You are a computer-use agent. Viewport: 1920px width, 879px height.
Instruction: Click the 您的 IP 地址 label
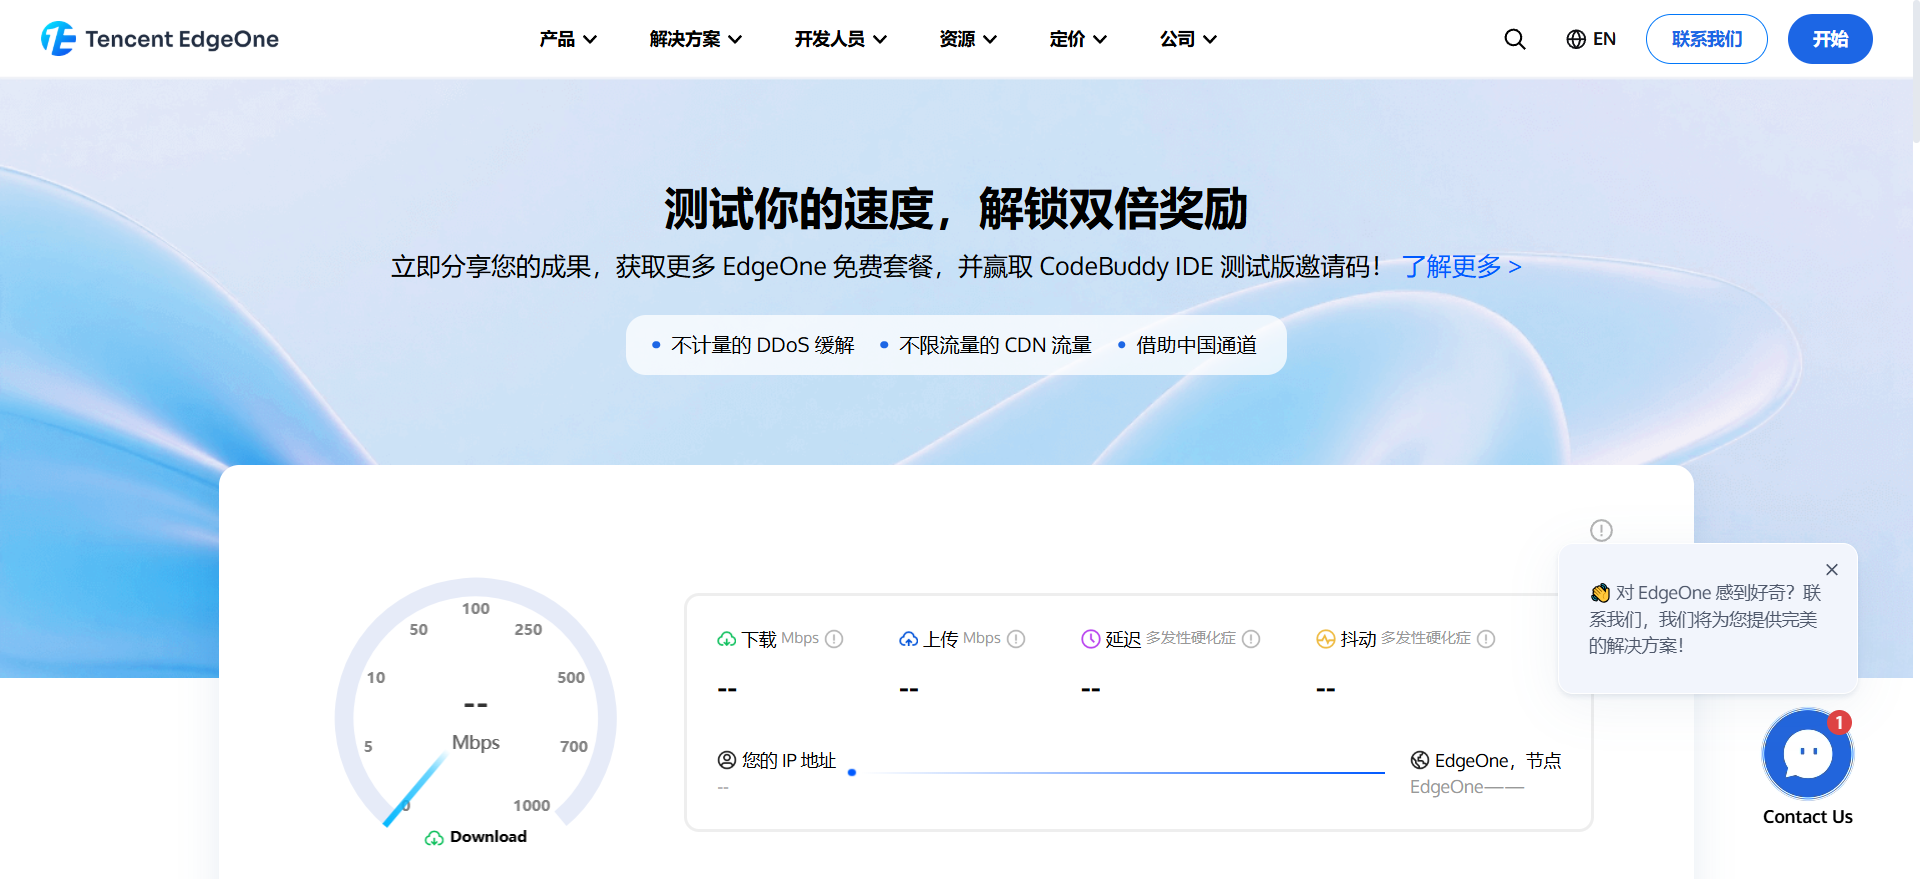(x=789, y=761)
